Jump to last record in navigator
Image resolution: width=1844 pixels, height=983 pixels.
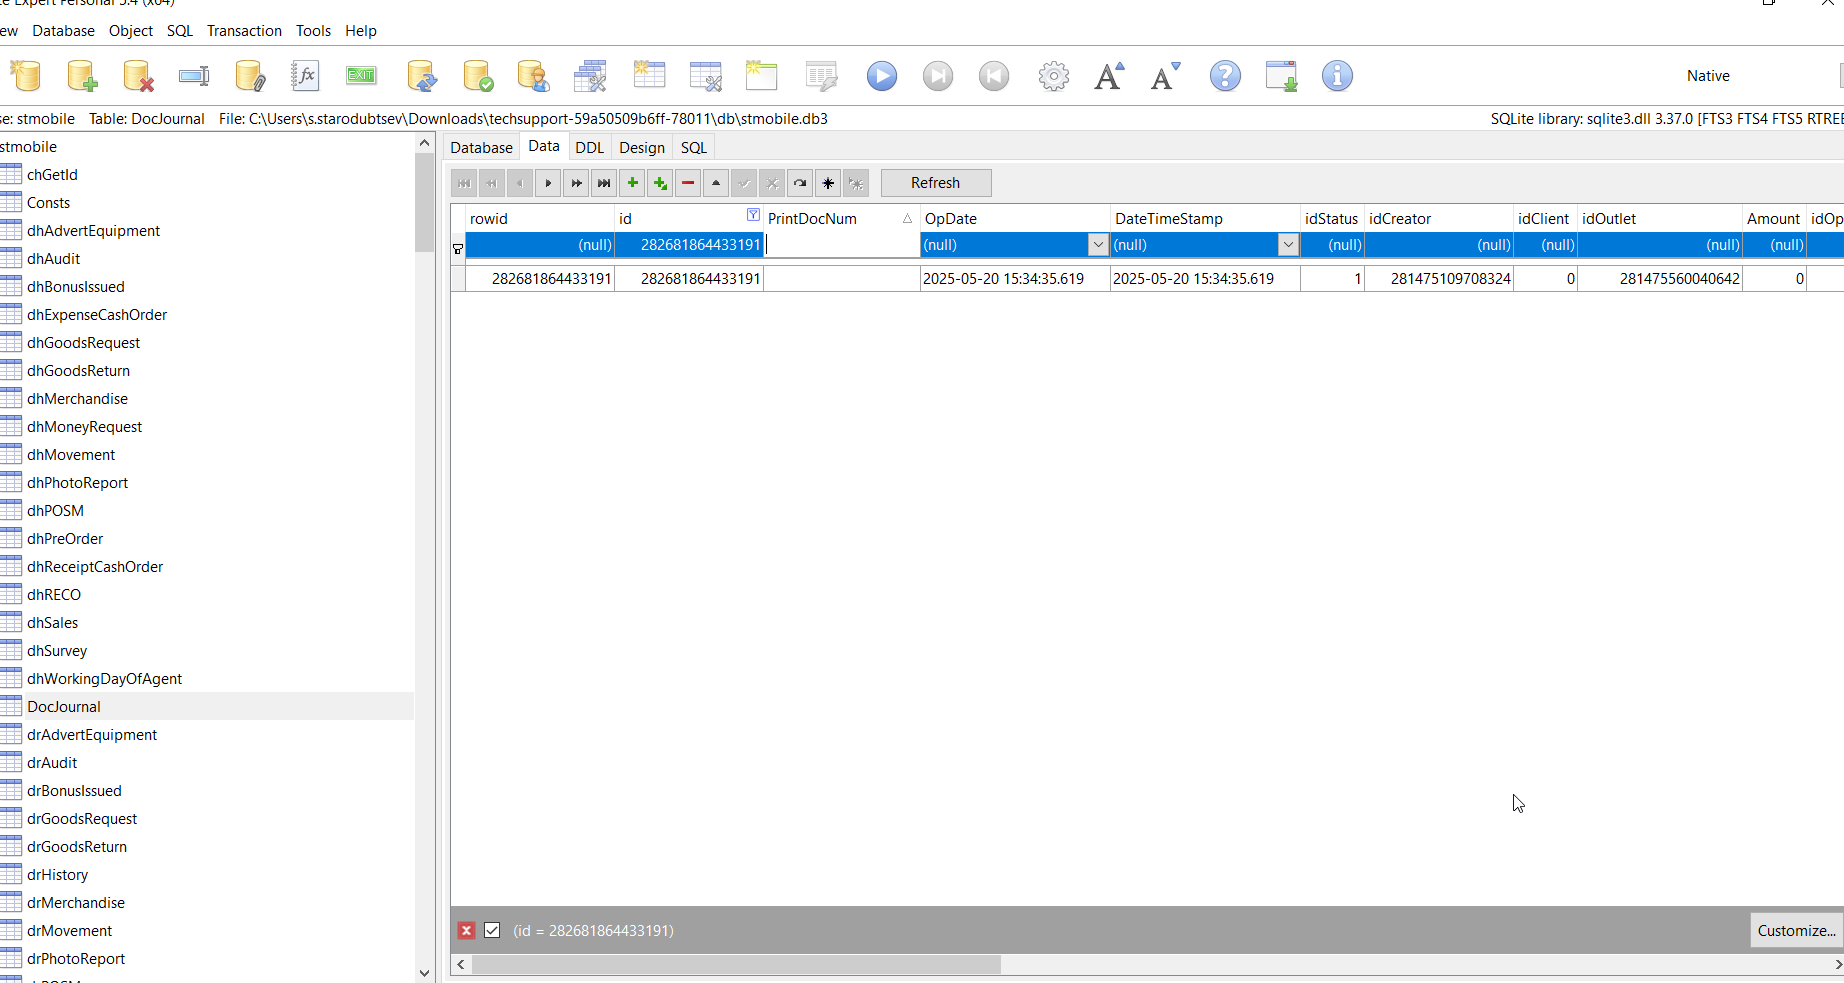click(604, 183)
